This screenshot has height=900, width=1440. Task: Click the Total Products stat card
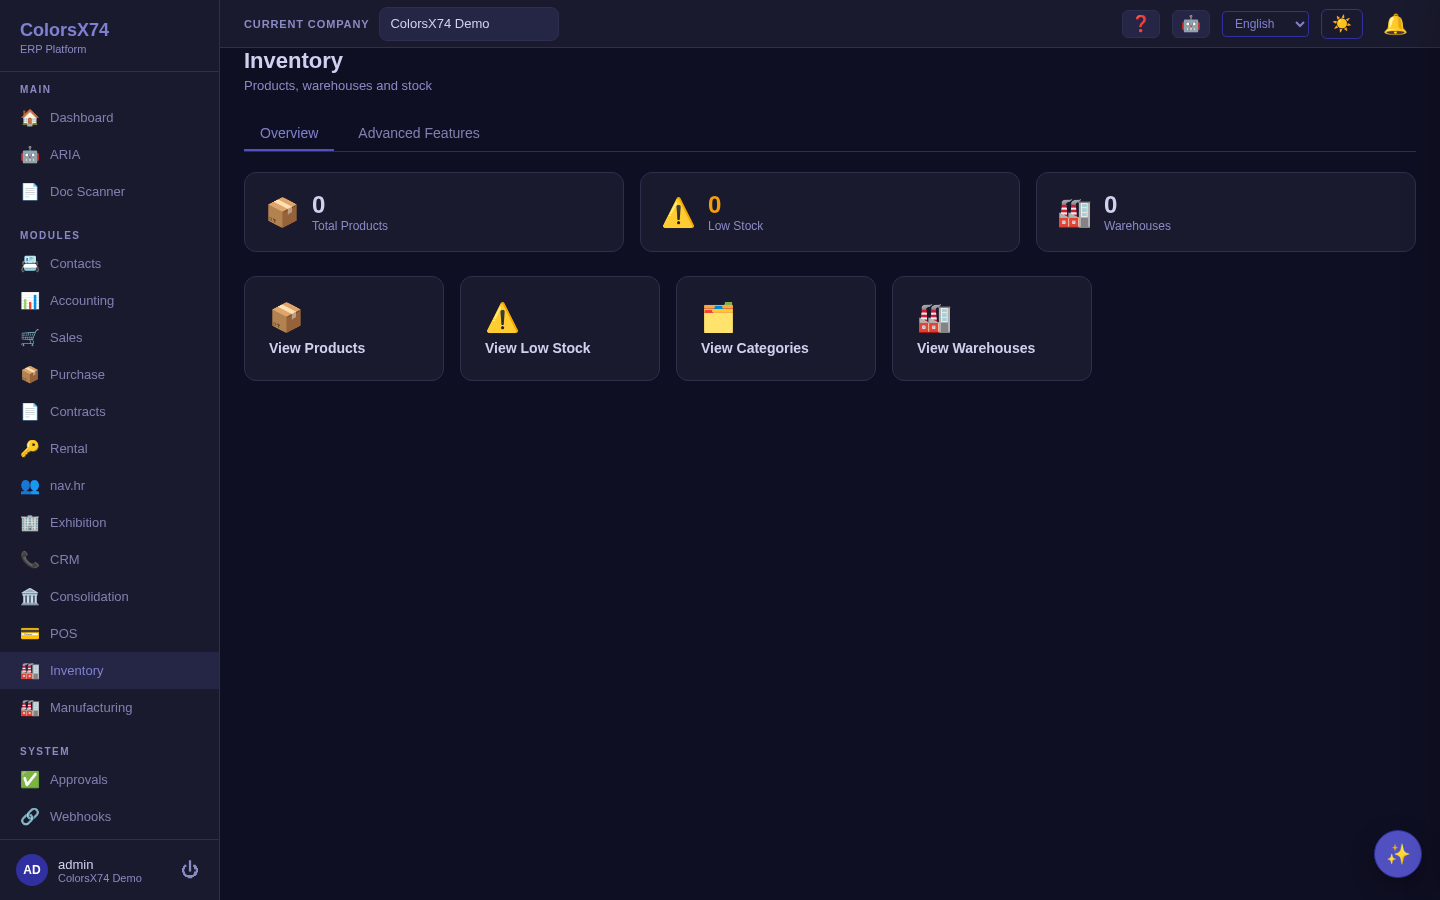(434, 212)
